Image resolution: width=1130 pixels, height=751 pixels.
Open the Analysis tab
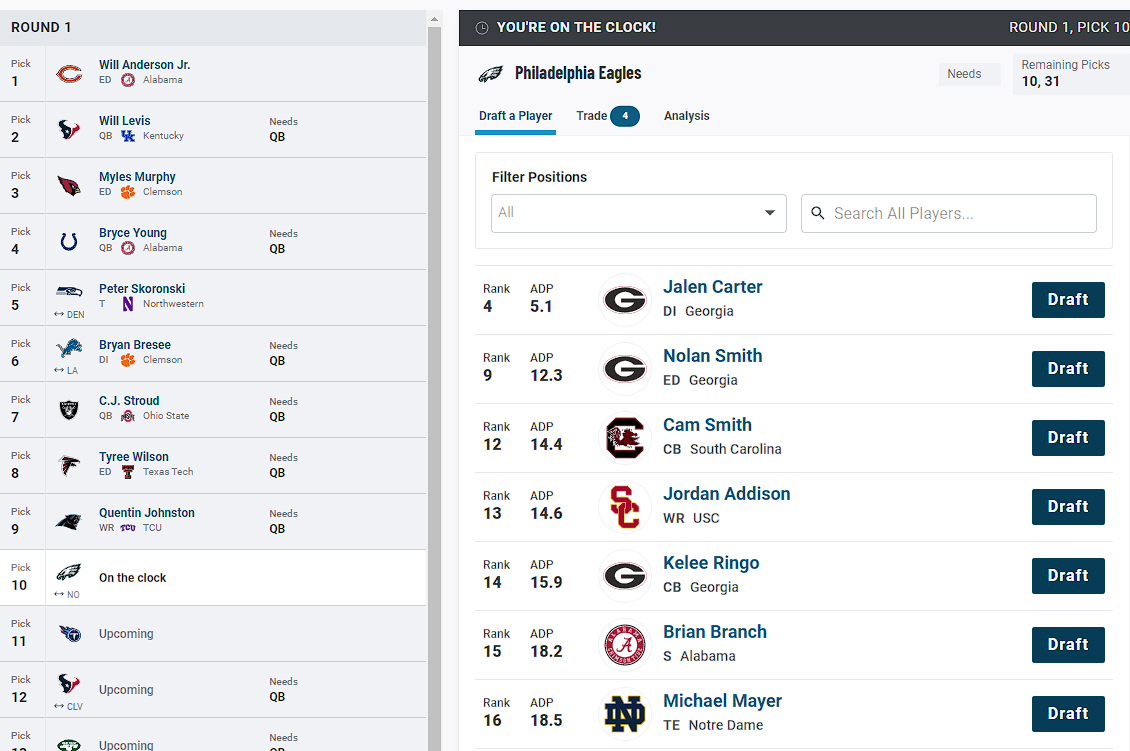pos(686,116)
